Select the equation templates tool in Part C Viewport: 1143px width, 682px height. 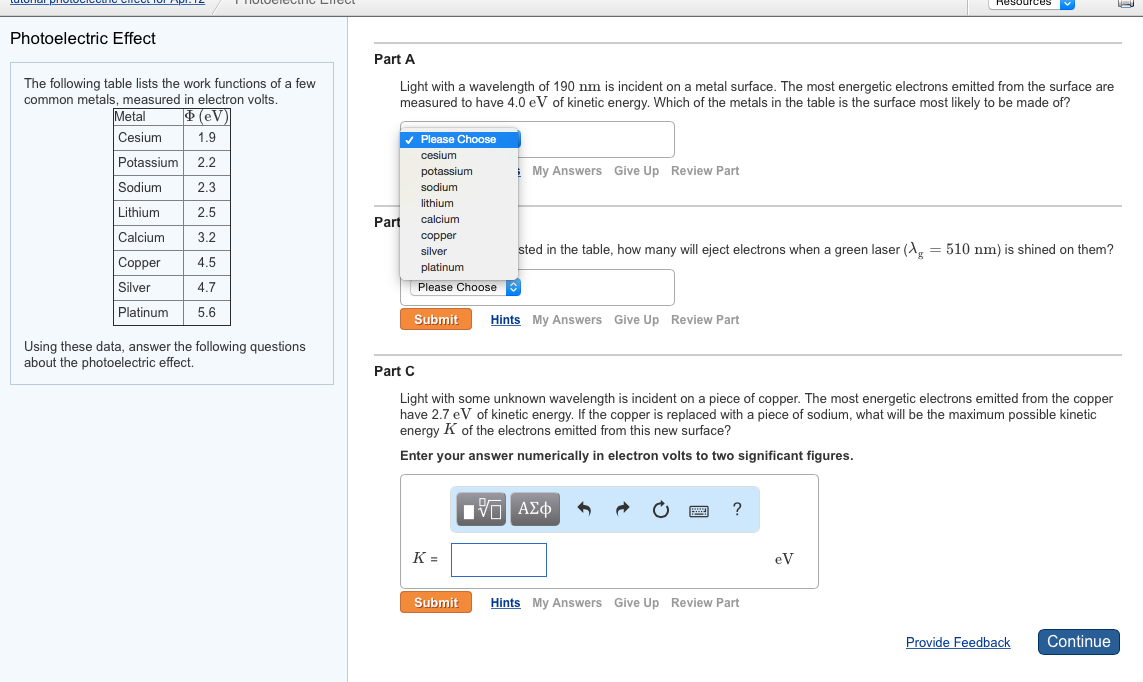481,509
